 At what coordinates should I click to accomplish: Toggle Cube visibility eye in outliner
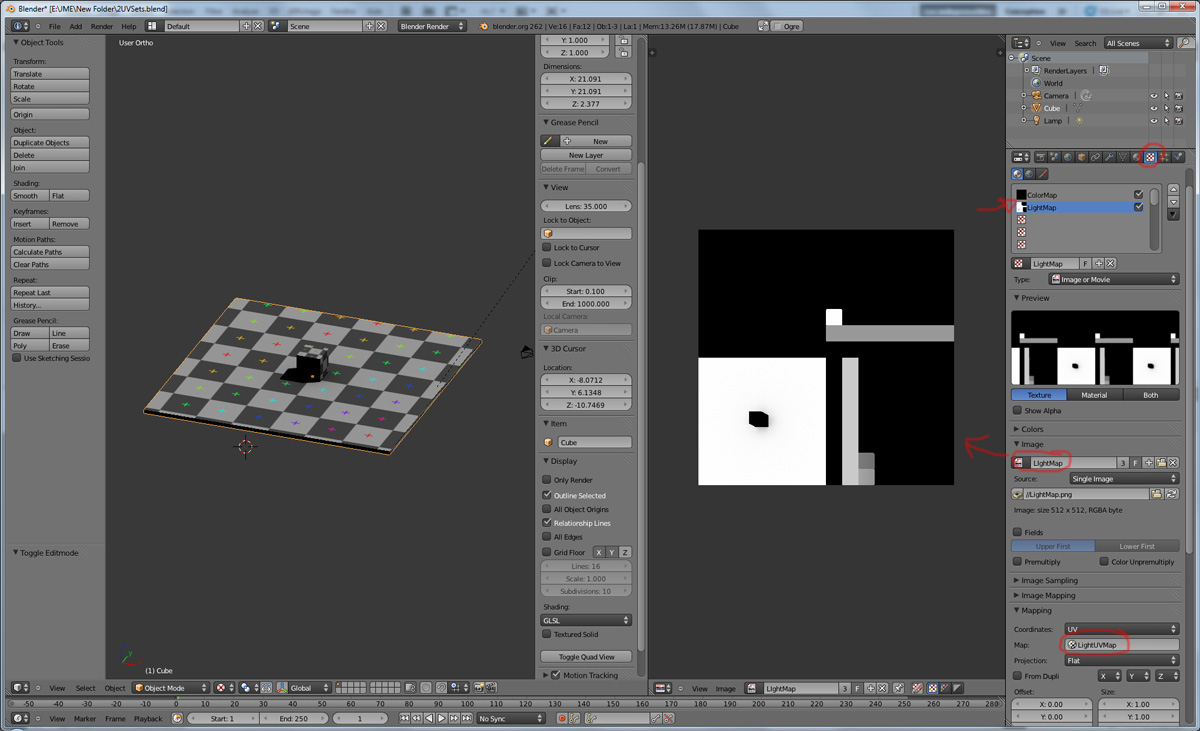[x=1153, y=108]
